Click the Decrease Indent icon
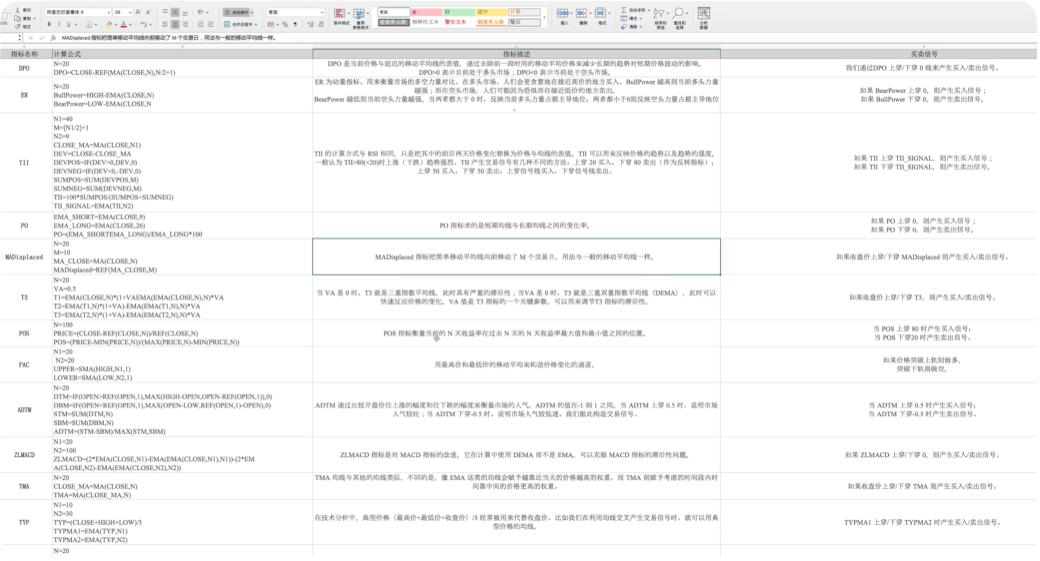 click(x=200, y=24)
